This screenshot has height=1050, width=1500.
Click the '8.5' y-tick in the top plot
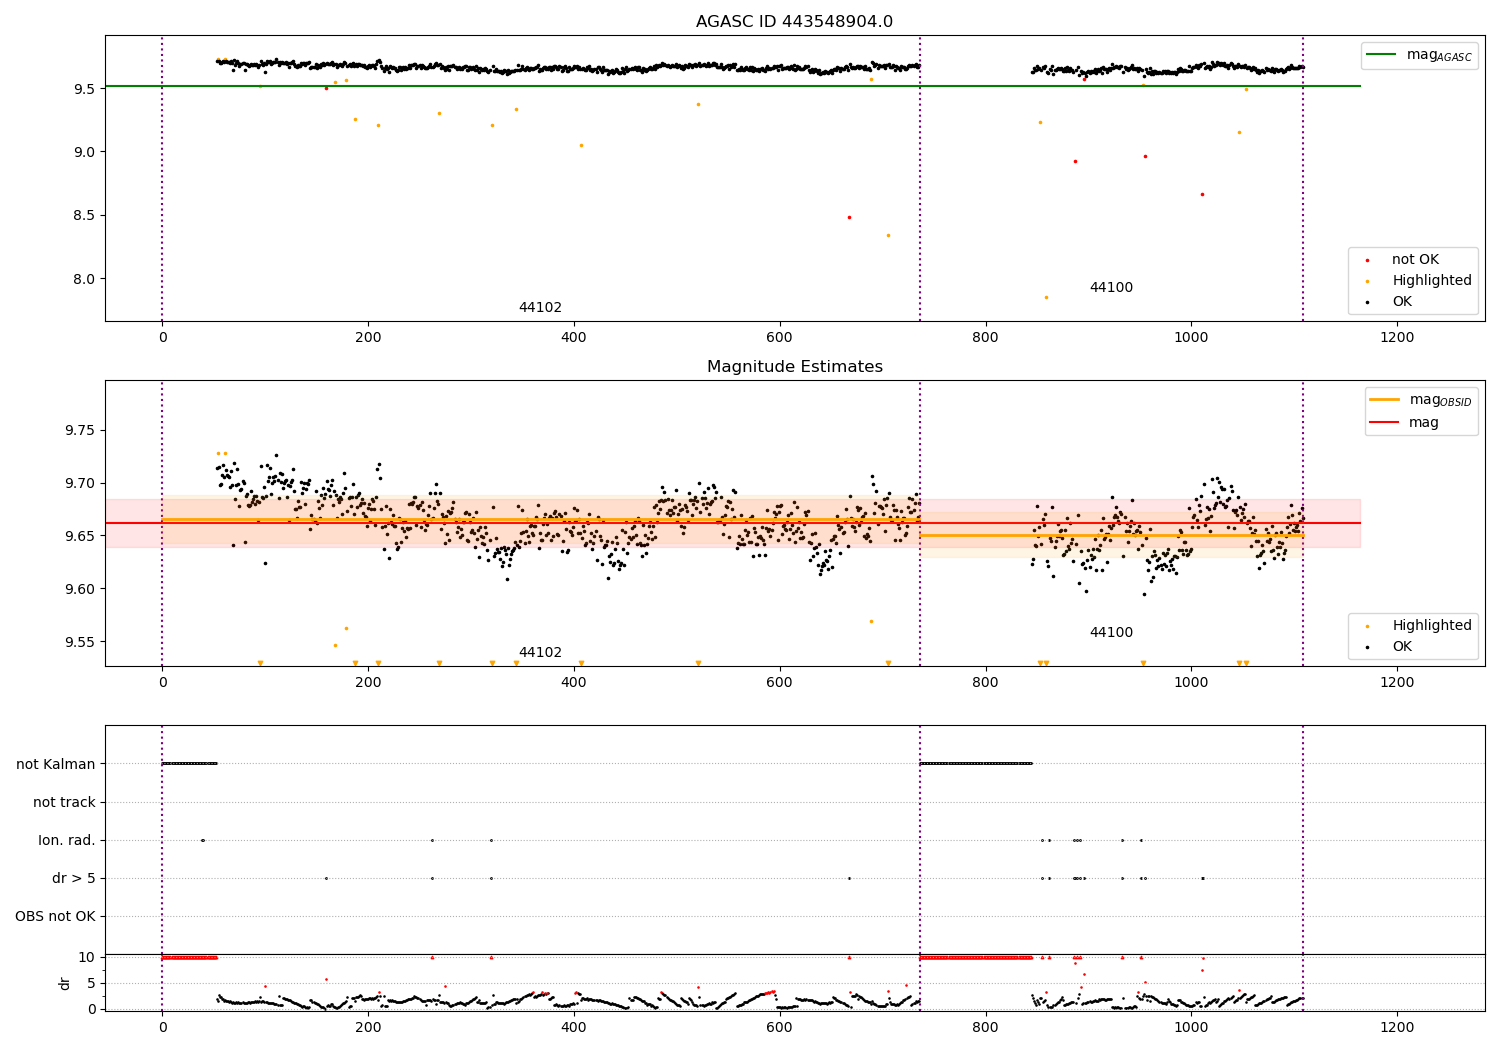(83, 216)
